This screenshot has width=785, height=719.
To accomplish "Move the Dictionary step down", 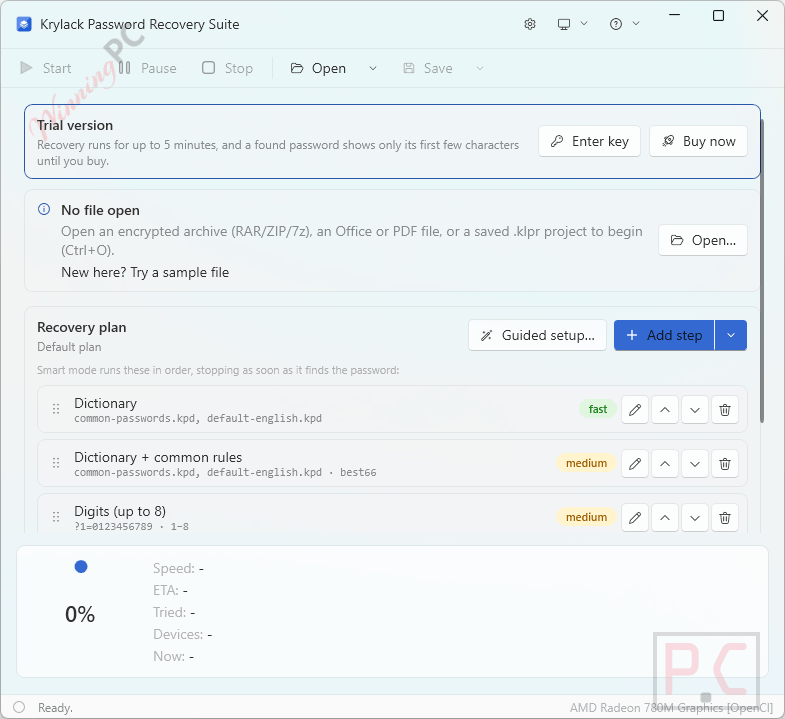I will [x=695, y=410].
